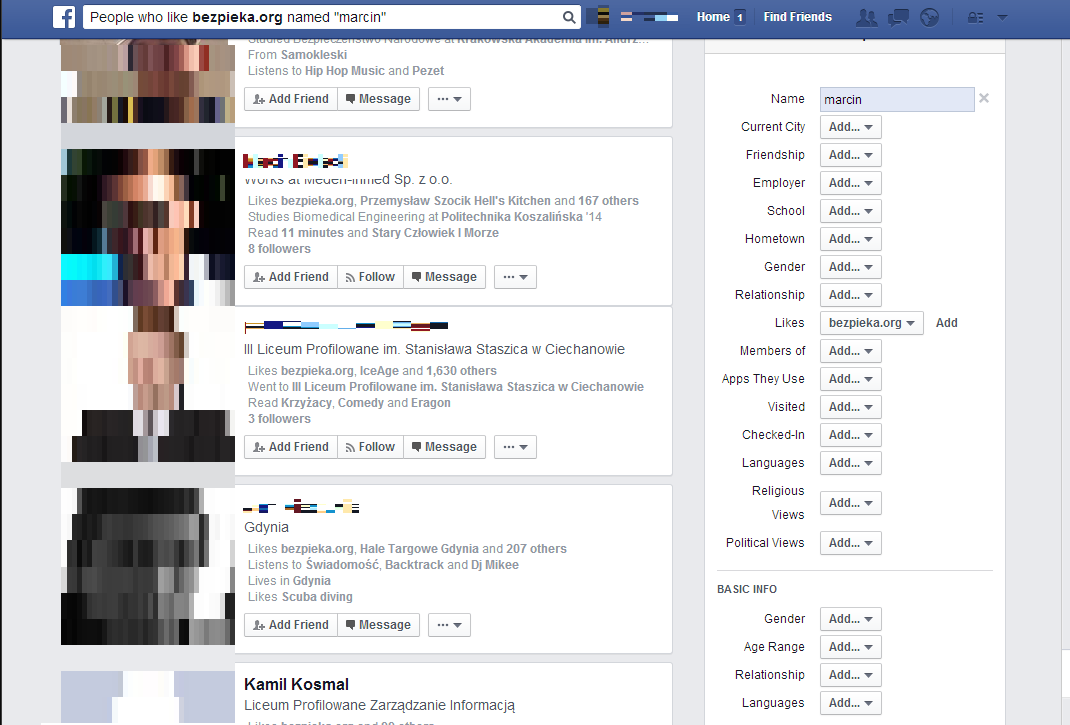Open the Hometown Add dropdown
This screenshot has height=725, width=1070.
coord(851,239)
